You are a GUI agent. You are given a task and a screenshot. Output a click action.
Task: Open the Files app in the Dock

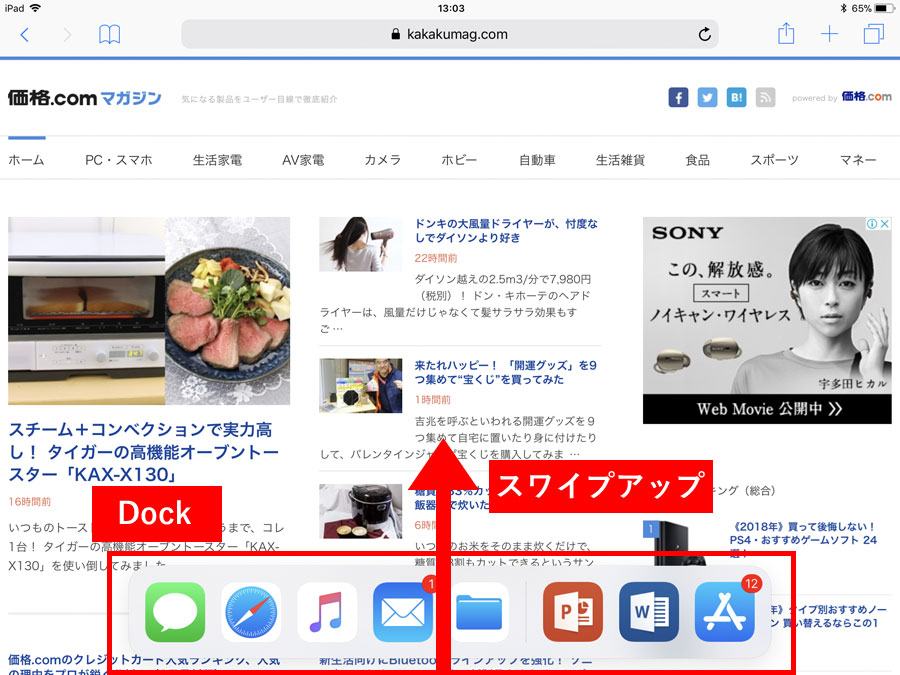(x=479, y=612)
